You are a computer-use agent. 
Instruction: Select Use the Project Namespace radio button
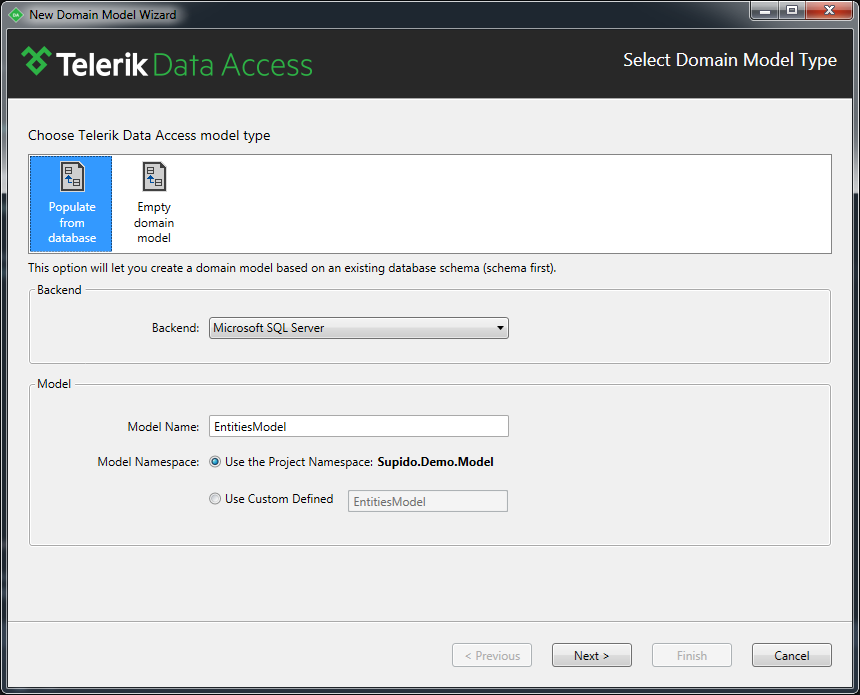pos(215,462)
